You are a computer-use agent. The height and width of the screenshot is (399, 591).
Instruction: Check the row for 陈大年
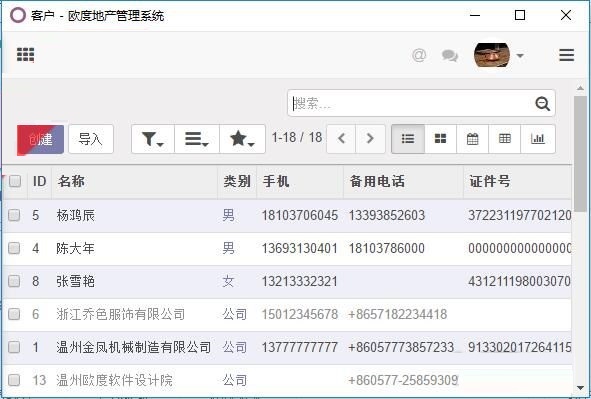pos(14,248)
